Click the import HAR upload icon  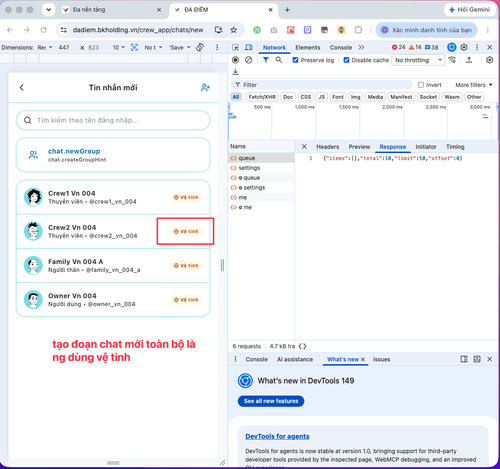[469, 60]
